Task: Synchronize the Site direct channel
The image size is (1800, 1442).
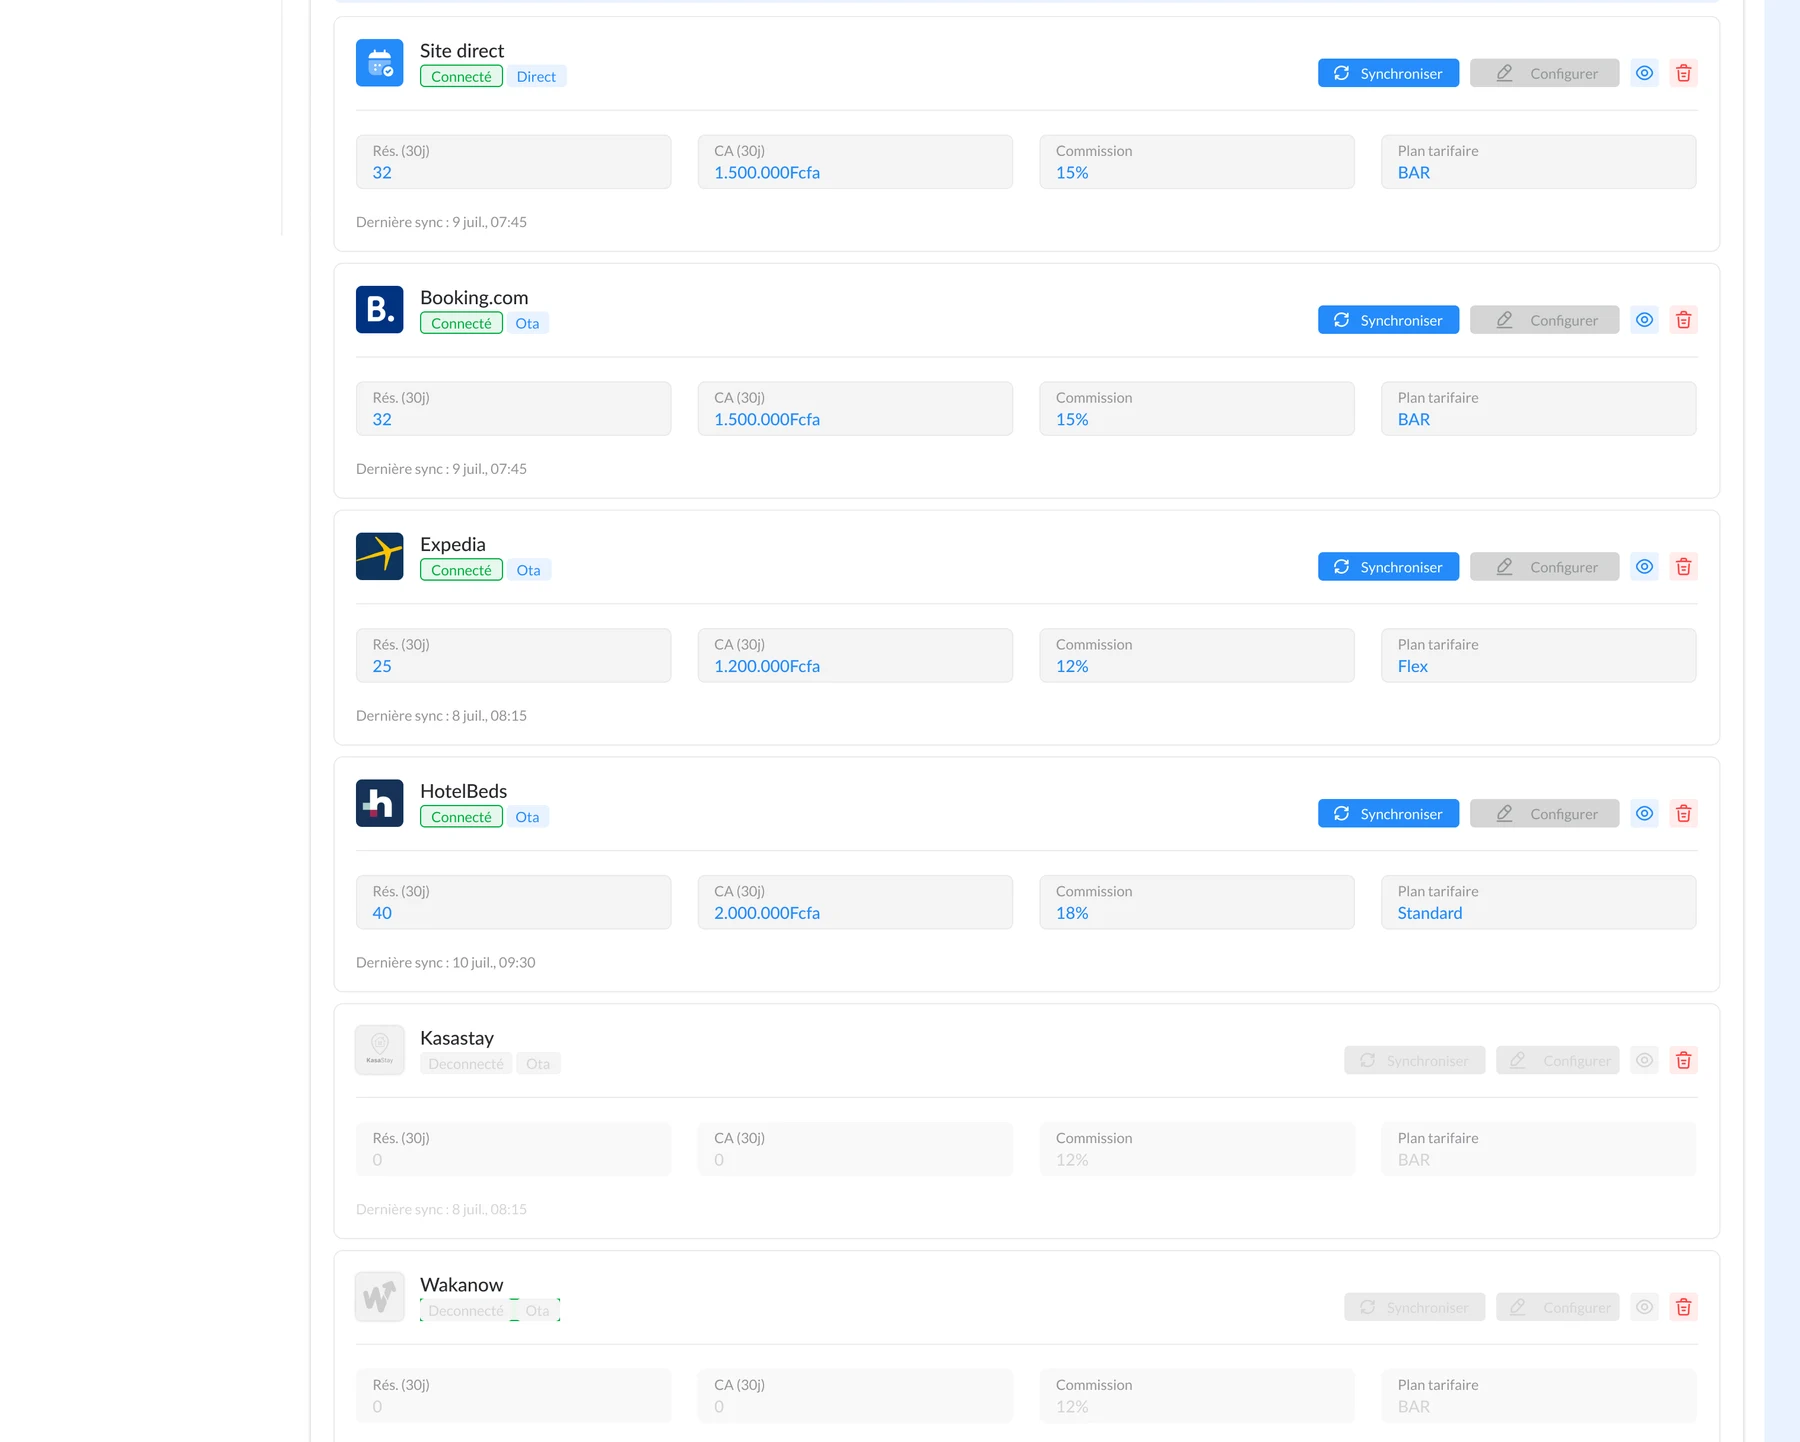Action: click(x=1388, y=73)
